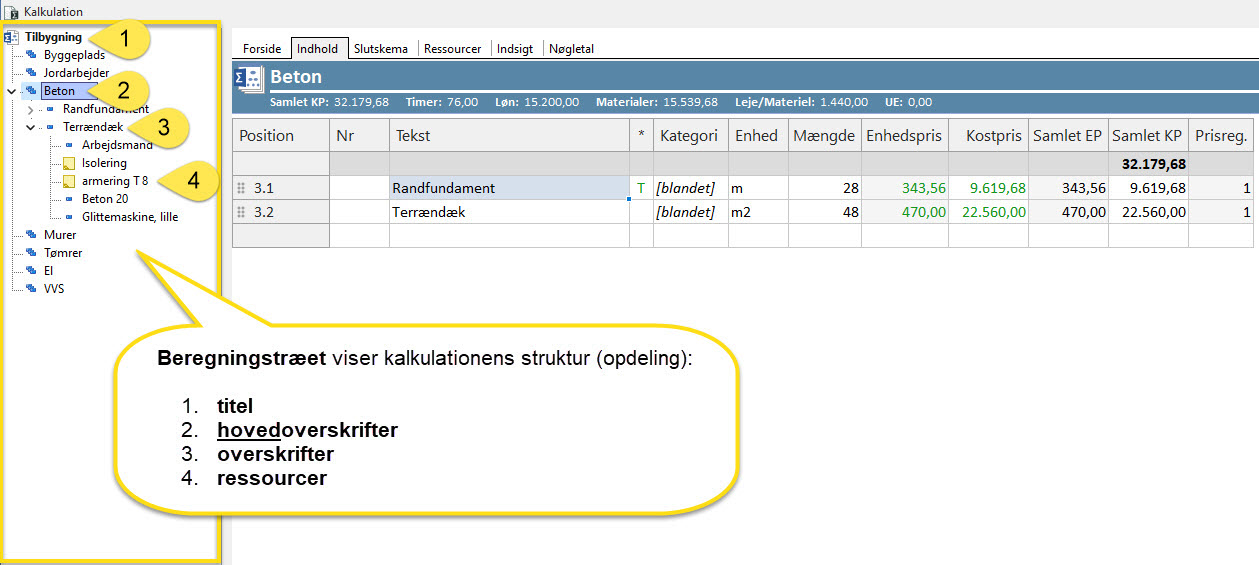Click the VVS node icon

(x=31, y=289)
